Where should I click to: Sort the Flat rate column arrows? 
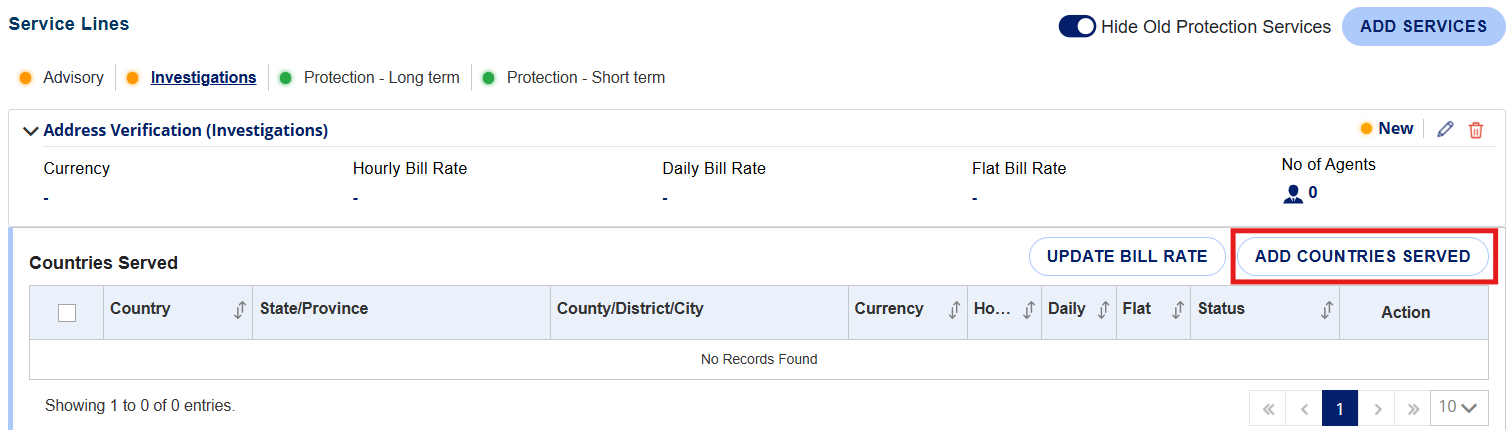(x=1178, y=310)
